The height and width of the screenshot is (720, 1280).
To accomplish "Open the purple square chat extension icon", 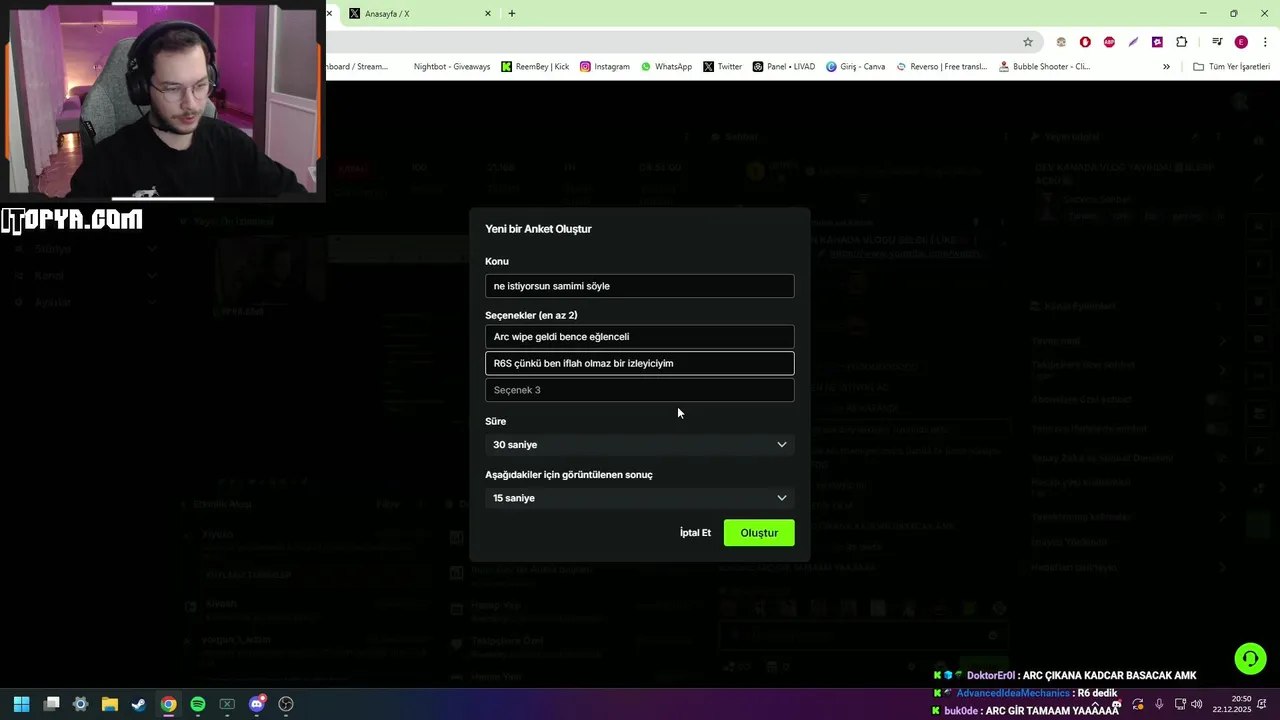I will [1157, 42].
